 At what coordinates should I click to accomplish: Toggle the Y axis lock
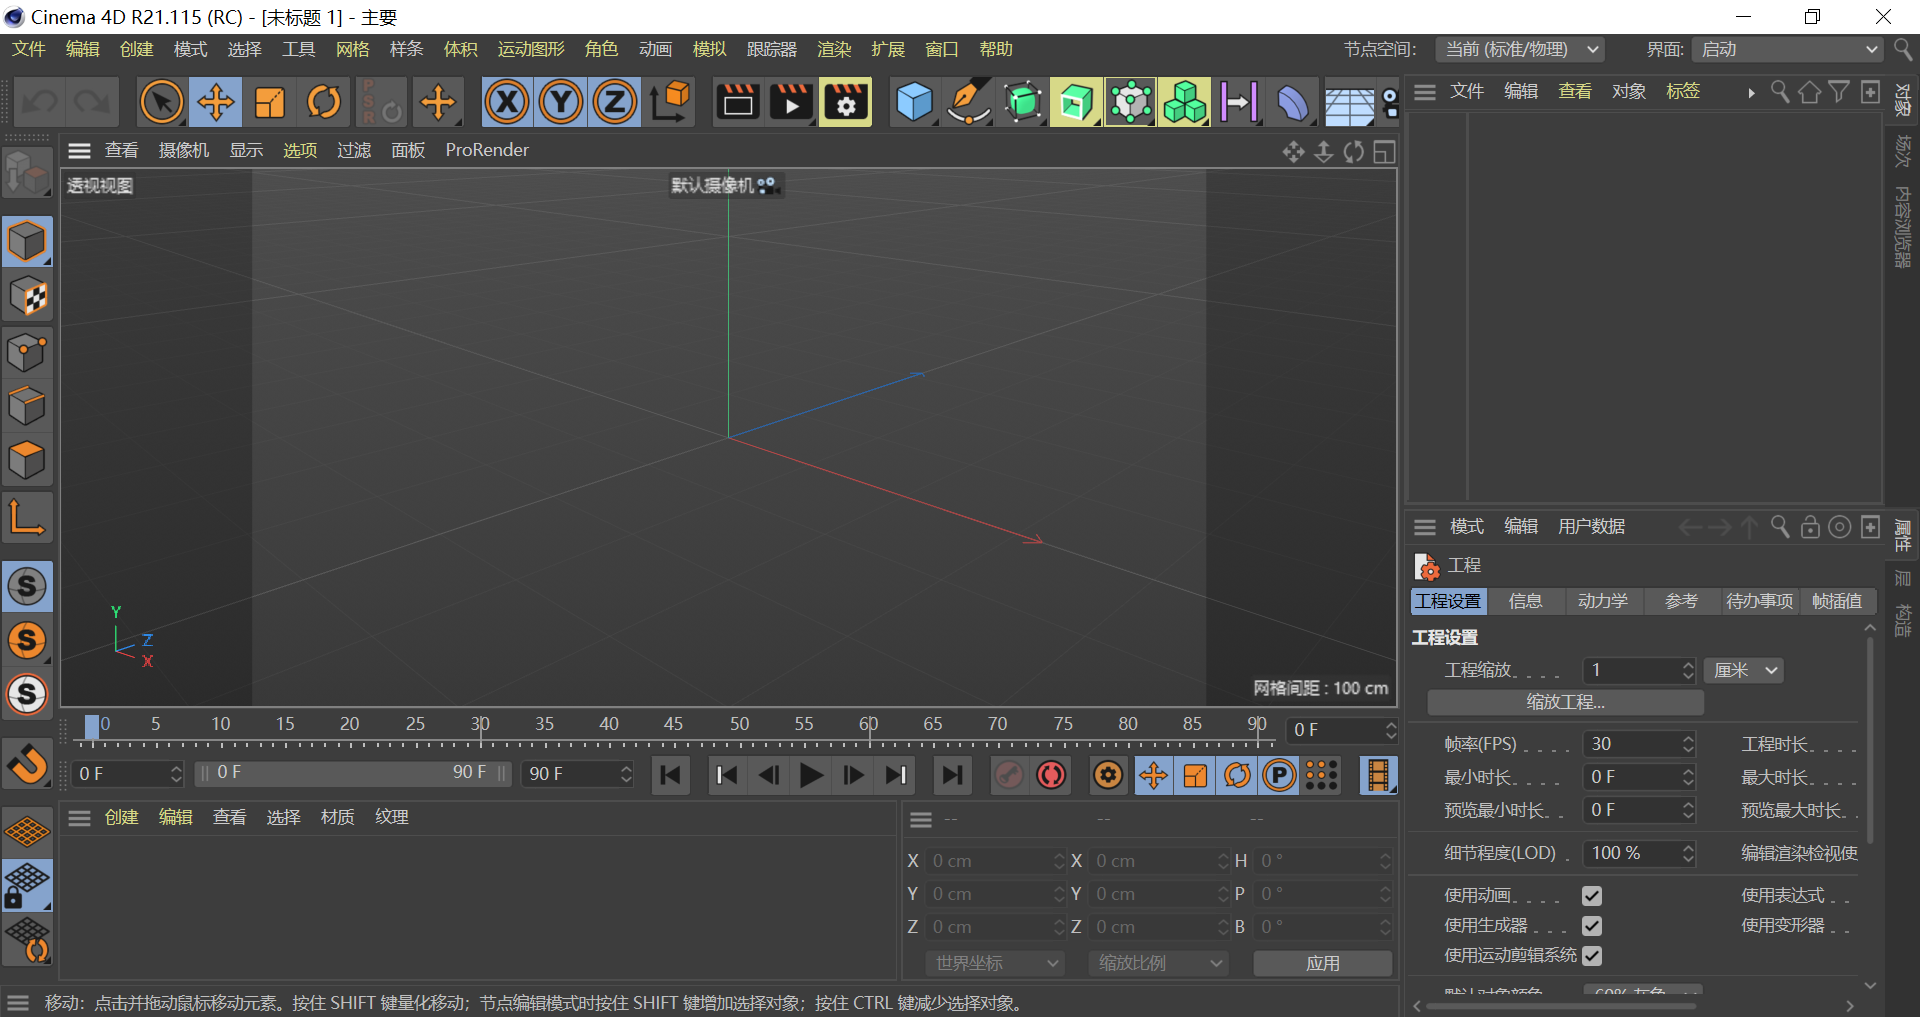(x=560, y=101)
